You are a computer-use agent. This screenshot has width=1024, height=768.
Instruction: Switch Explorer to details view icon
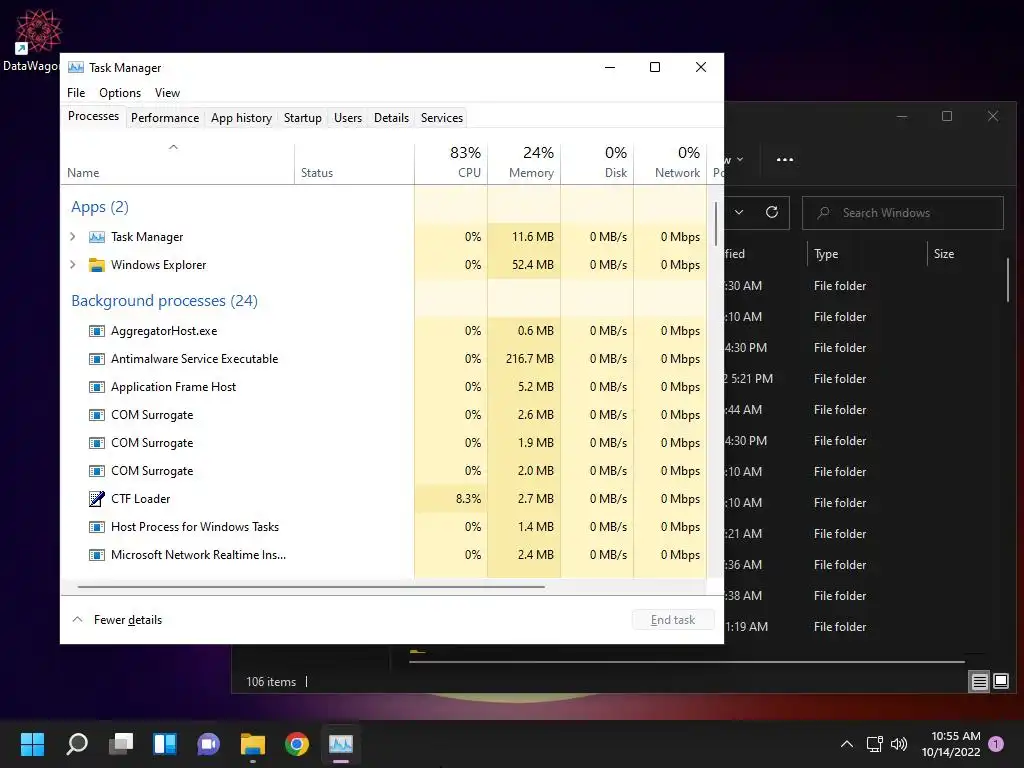(980, 682)
